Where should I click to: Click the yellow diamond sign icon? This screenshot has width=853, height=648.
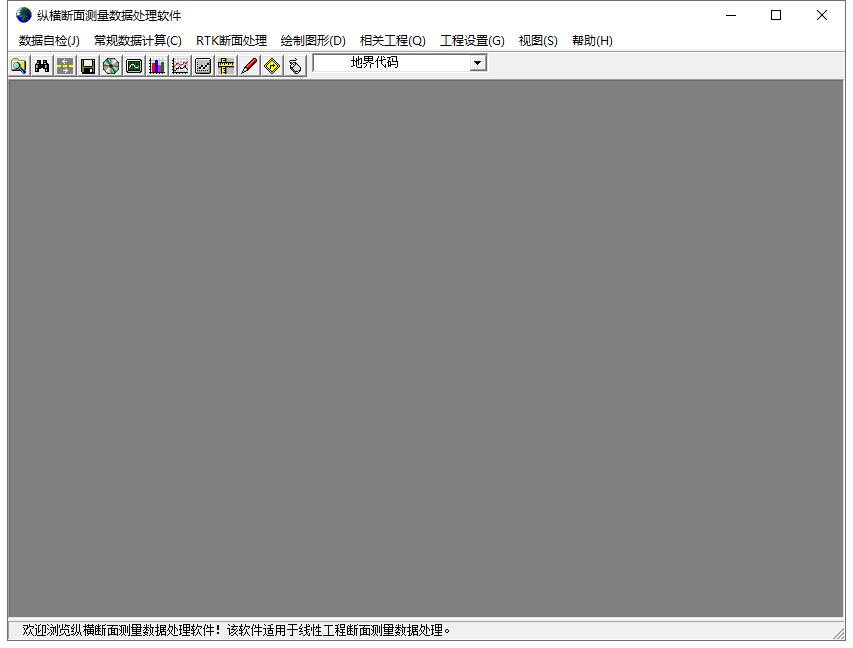272,66
